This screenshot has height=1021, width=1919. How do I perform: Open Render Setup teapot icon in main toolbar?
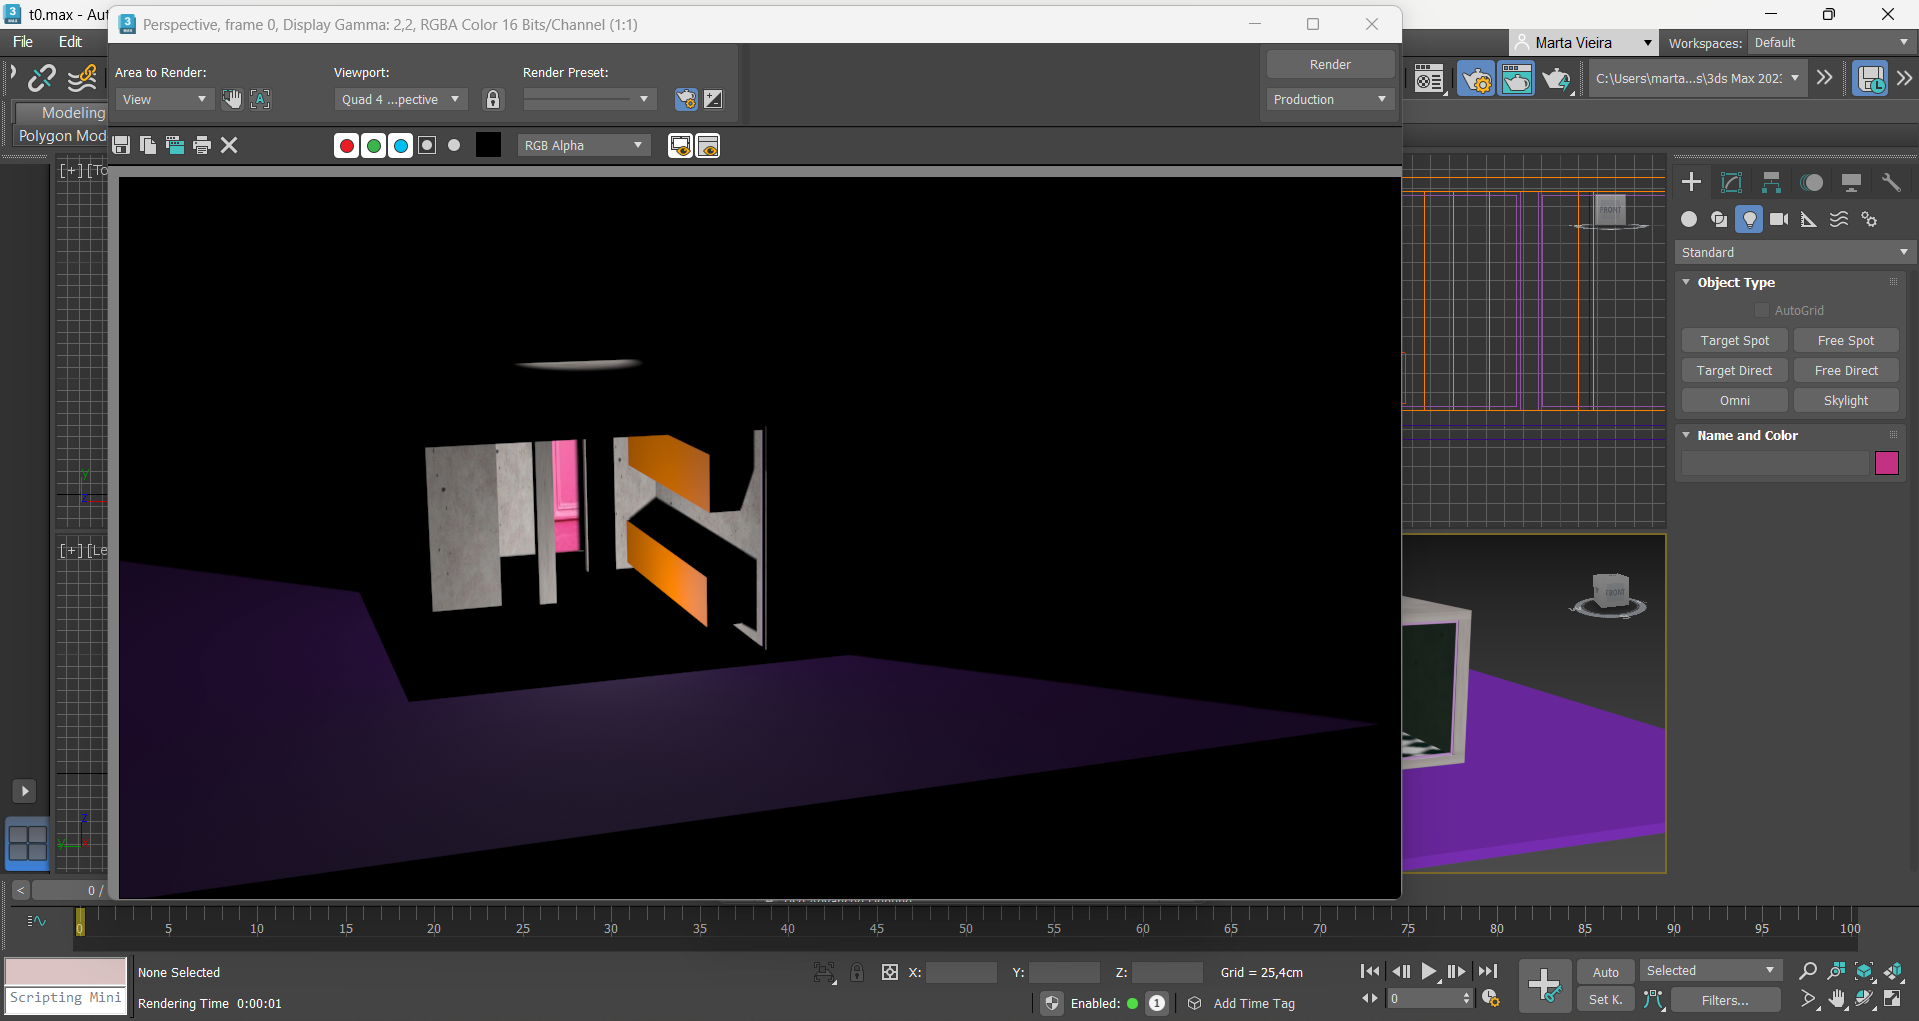(1476, 79)
